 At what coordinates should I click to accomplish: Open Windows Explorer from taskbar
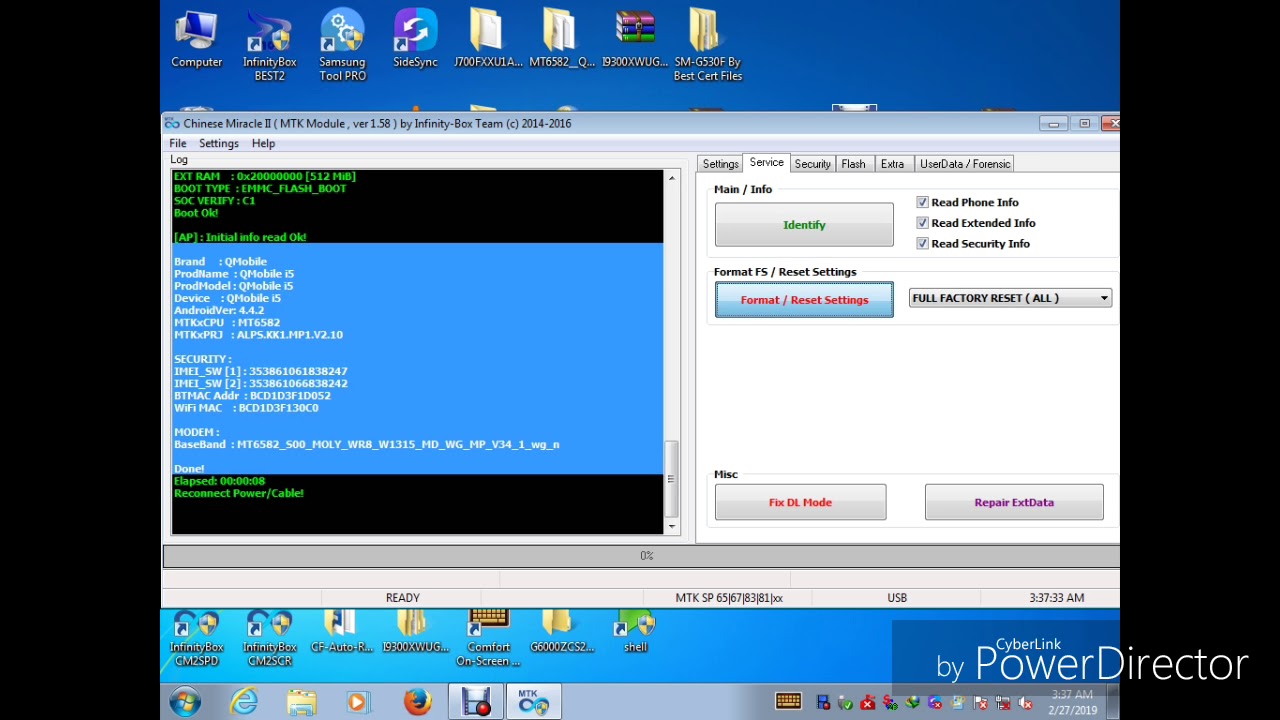pos(301,702)
